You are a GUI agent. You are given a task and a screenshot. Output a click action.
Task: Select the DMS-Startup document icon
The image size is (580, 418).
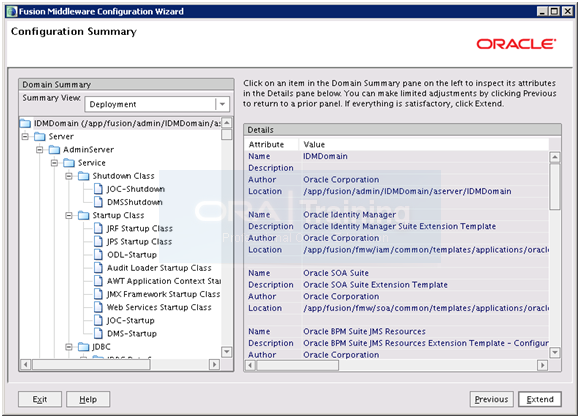[x=98, y=333]
